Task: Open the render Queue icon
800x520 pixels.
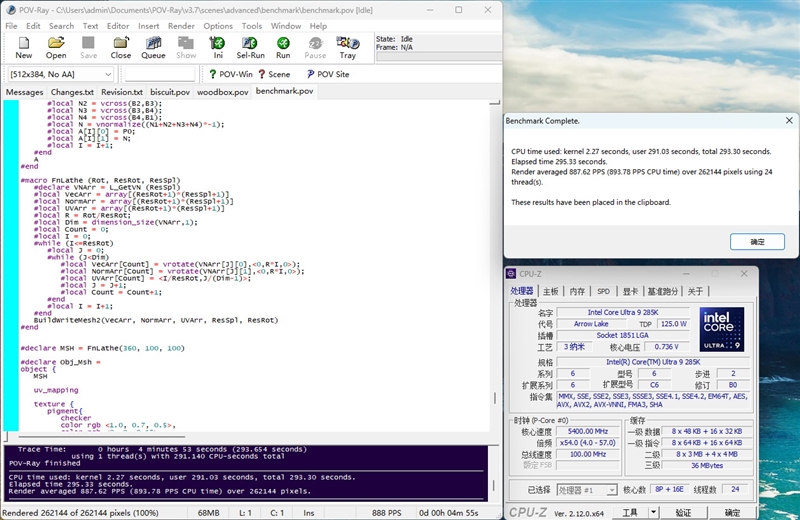Action: pos(153,48)
